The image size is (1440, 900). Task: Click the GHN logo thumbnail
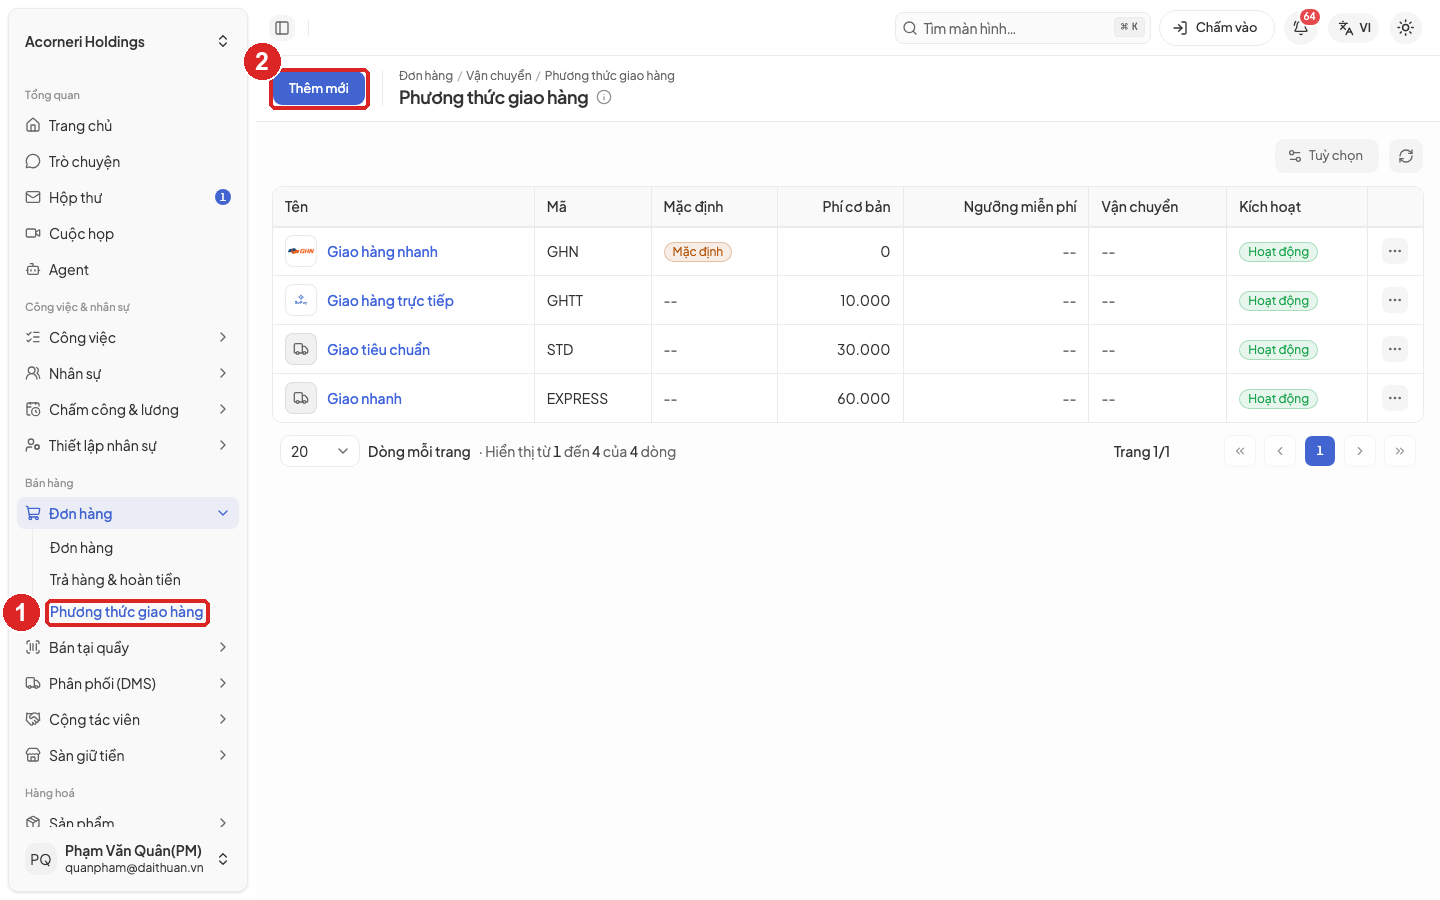point(301,251)
